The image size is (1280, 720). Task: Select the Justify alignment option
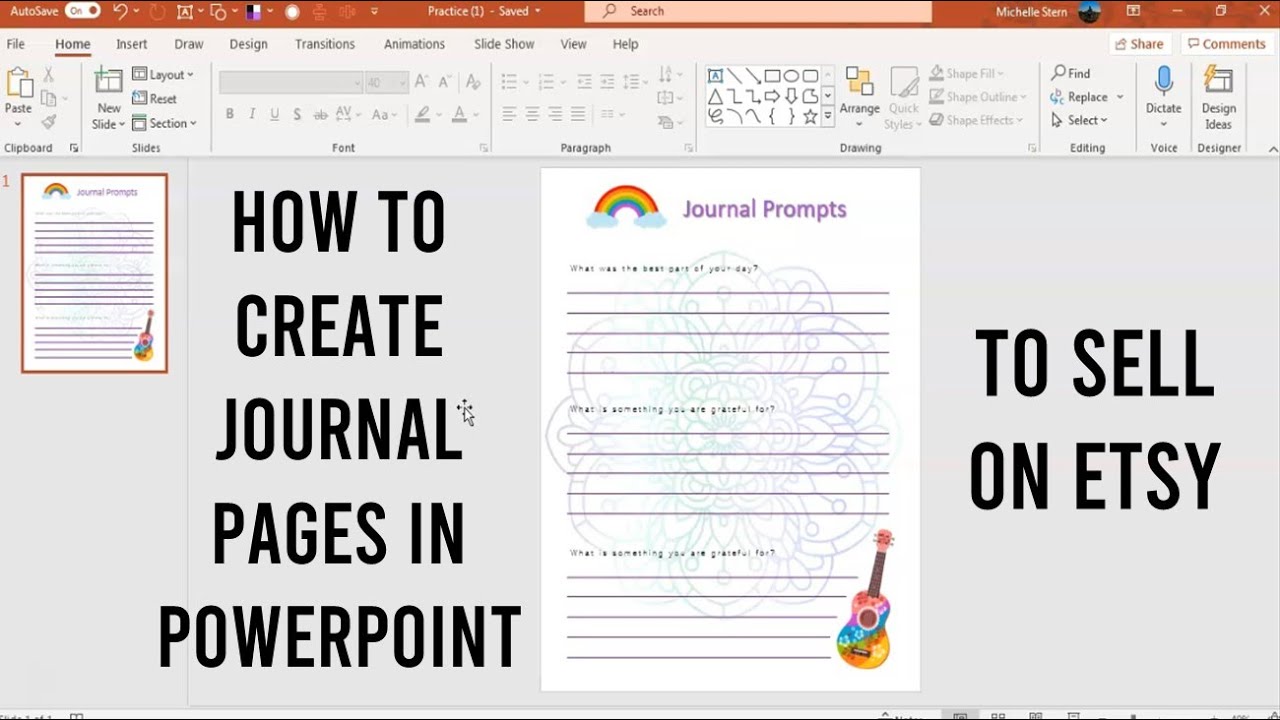pyautogui.click(x=578, y=114)
